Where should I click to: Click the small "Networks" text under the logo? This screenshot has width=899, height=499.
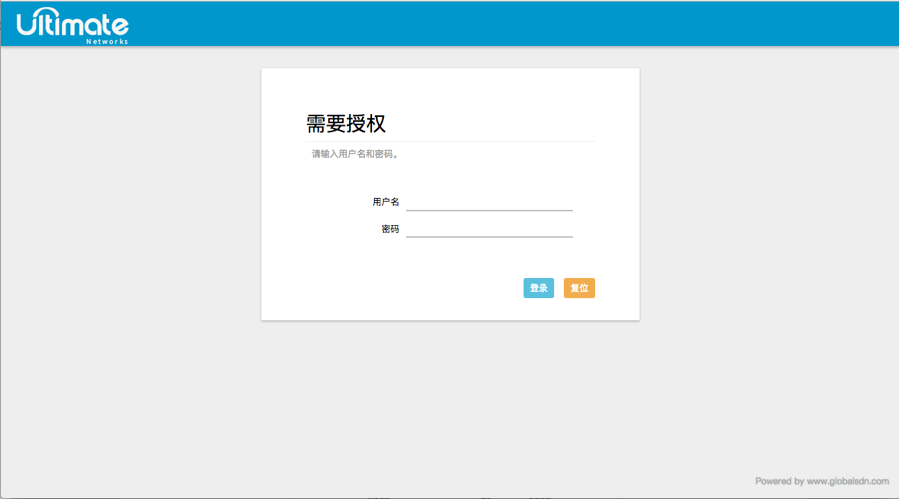click(107, 42)
